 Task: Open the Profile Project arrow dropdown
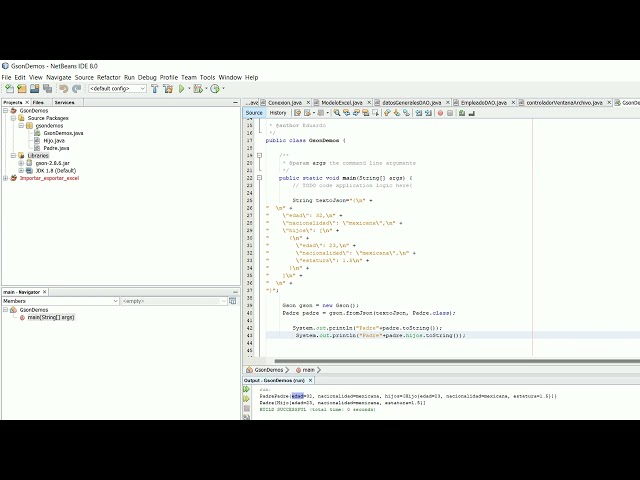pyautogui.click(x=223, y=89)
